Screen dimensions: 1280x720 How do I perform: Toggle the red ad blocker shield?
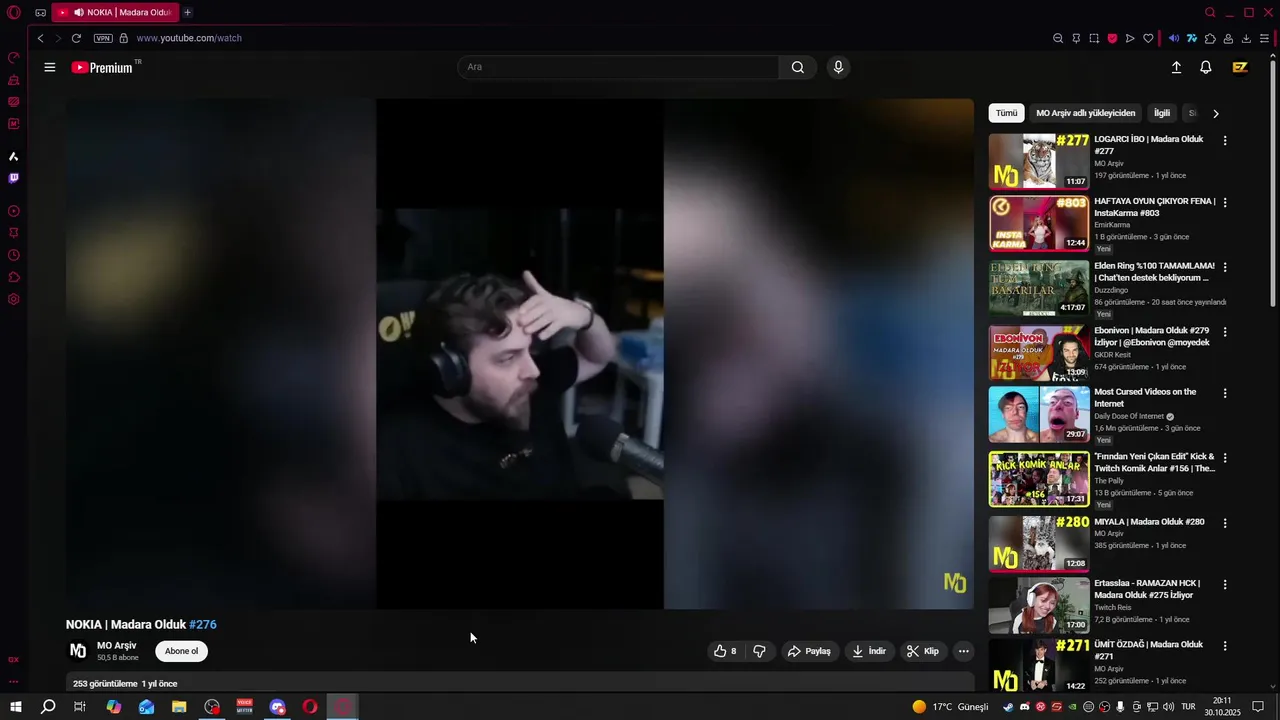pos(1112,38)
